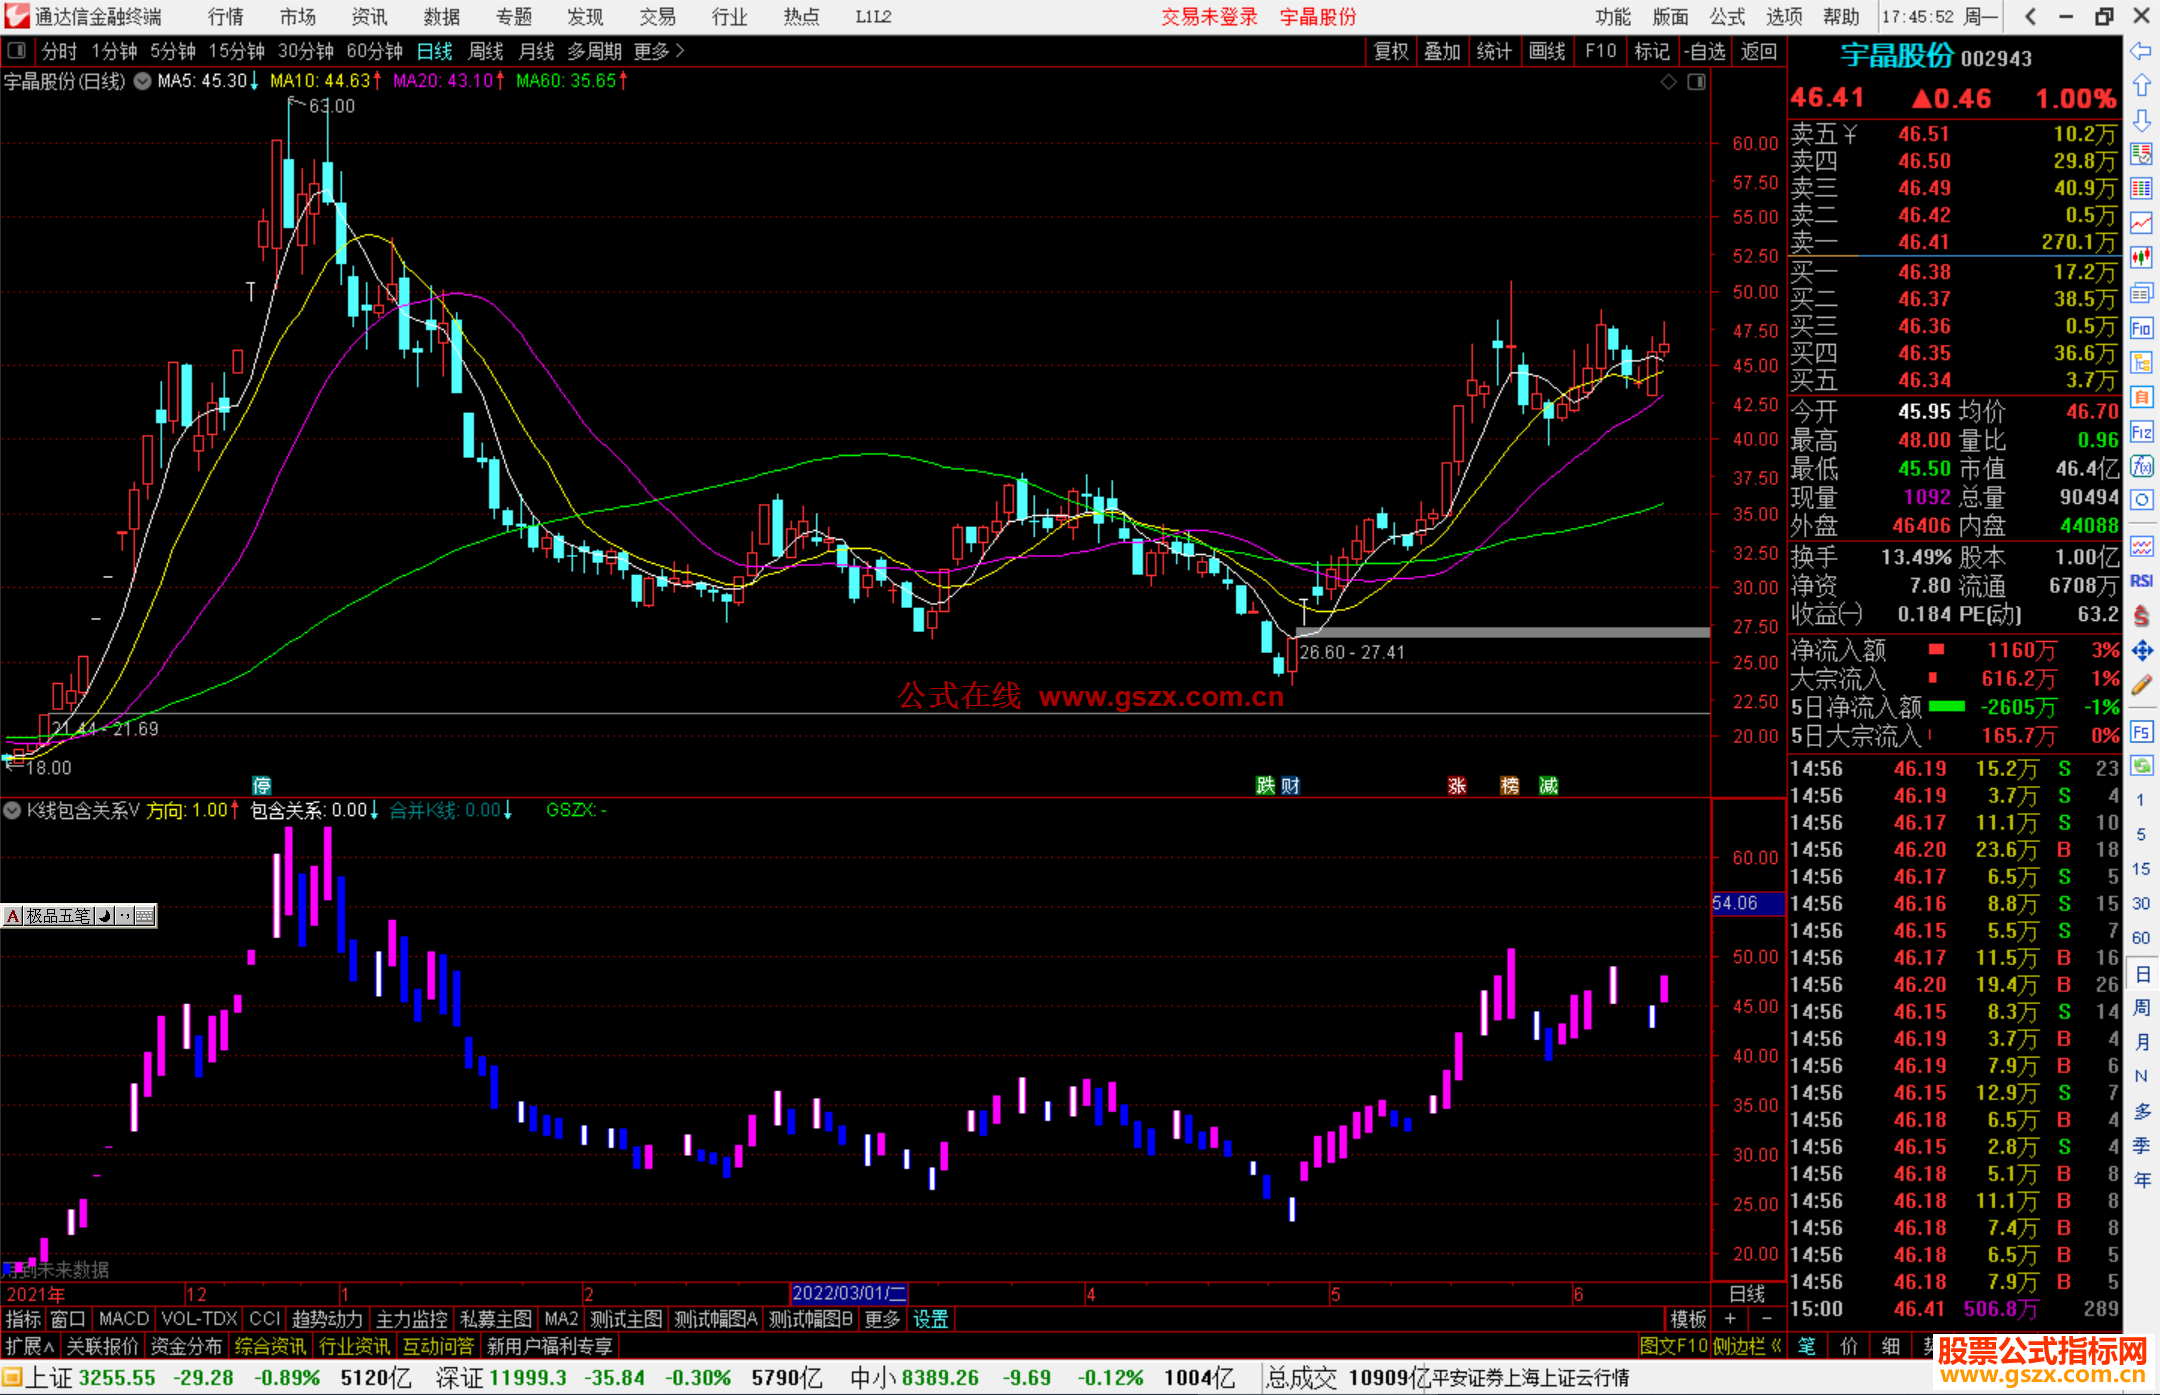Image resolution: width=2160 pixels, height=1395 pixels.
Task: Open the 版面 layout menu
Action: (x=1670, y=17)
